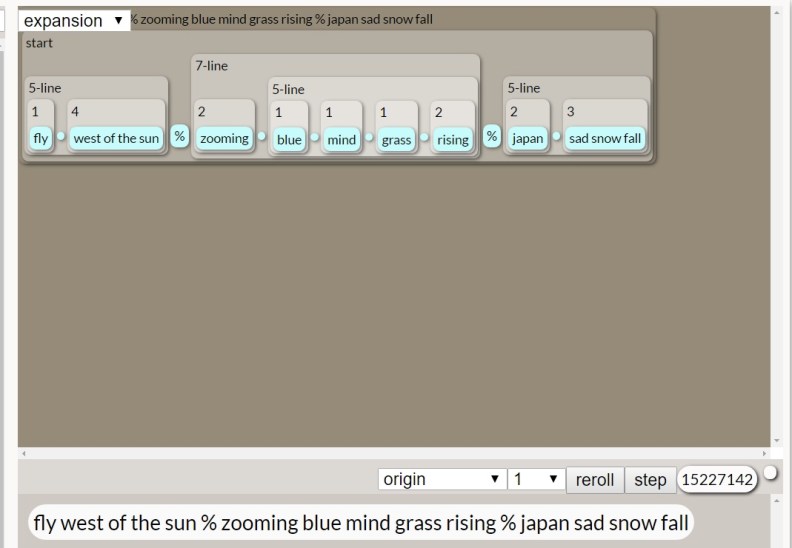Viewport: 792px width, 548px height.
Task: Select the 'sad snow fall' token
Action: (x=605, y=138)
